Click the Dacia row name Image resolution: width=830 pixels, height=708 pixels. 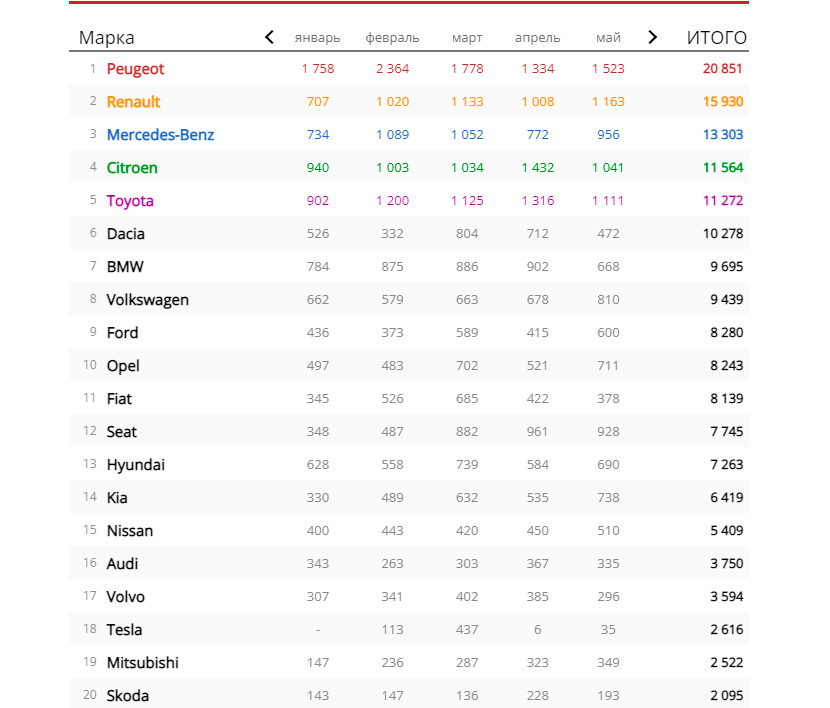[126, 234]
